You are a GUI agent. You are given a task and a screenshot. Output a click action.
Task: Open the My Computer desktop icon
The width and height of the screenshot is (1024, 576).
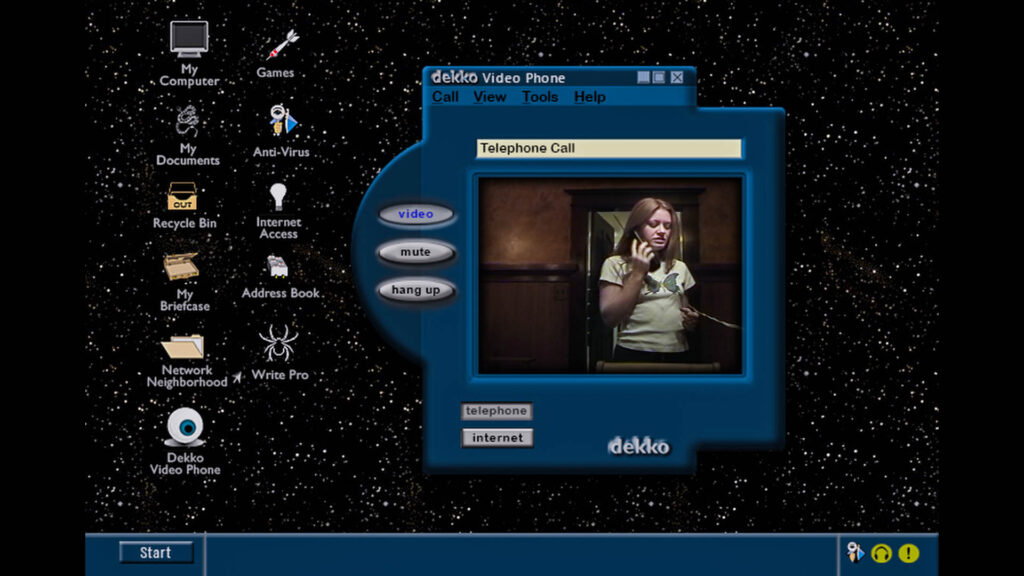pos(188,40)
